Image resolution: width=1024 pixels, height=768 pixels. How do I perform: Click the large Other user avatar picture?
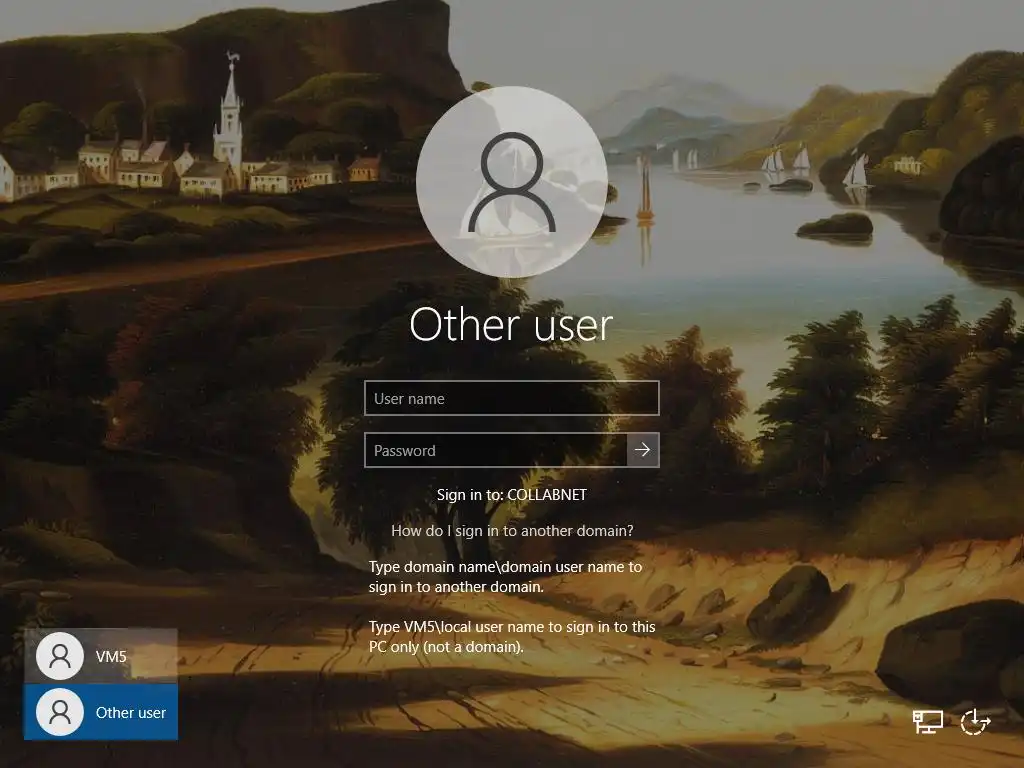coord(512,182)
